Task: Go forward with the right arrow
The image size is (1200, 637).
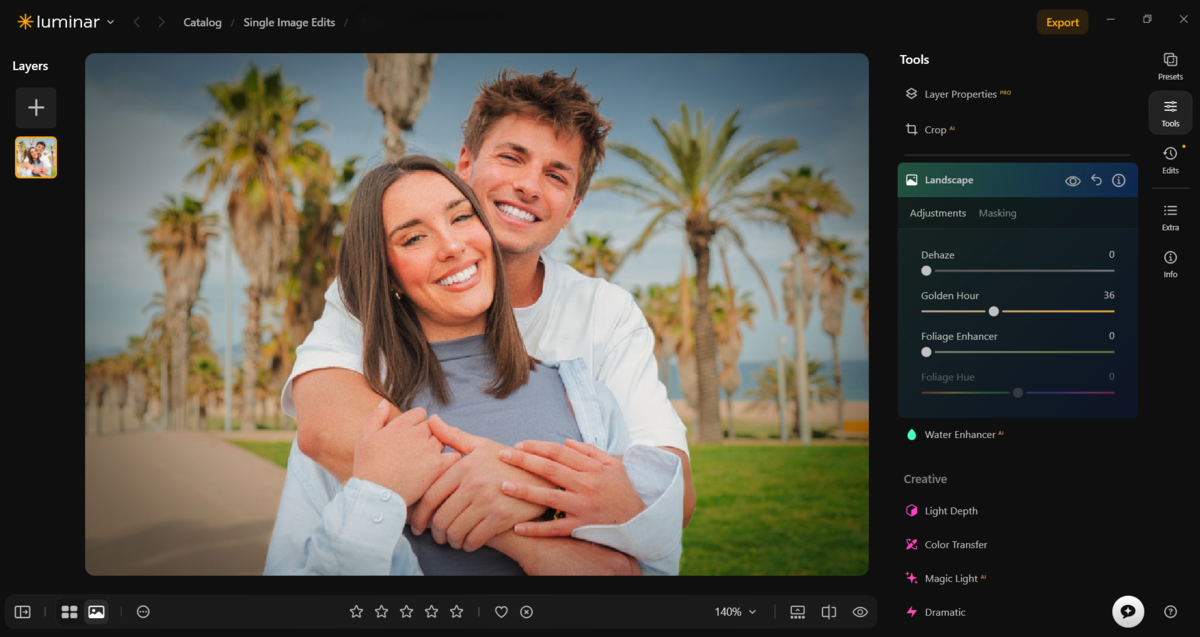Action: pos(161,22)
